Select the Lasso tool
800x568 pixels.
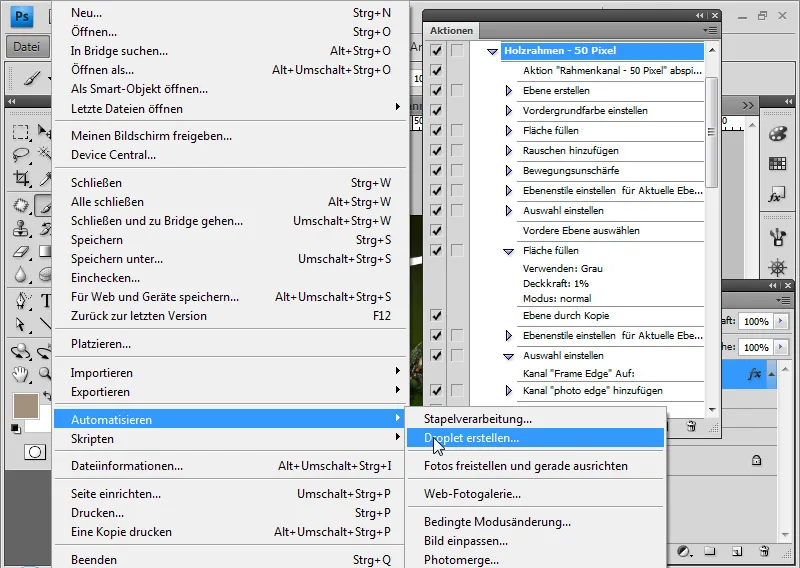20,154
